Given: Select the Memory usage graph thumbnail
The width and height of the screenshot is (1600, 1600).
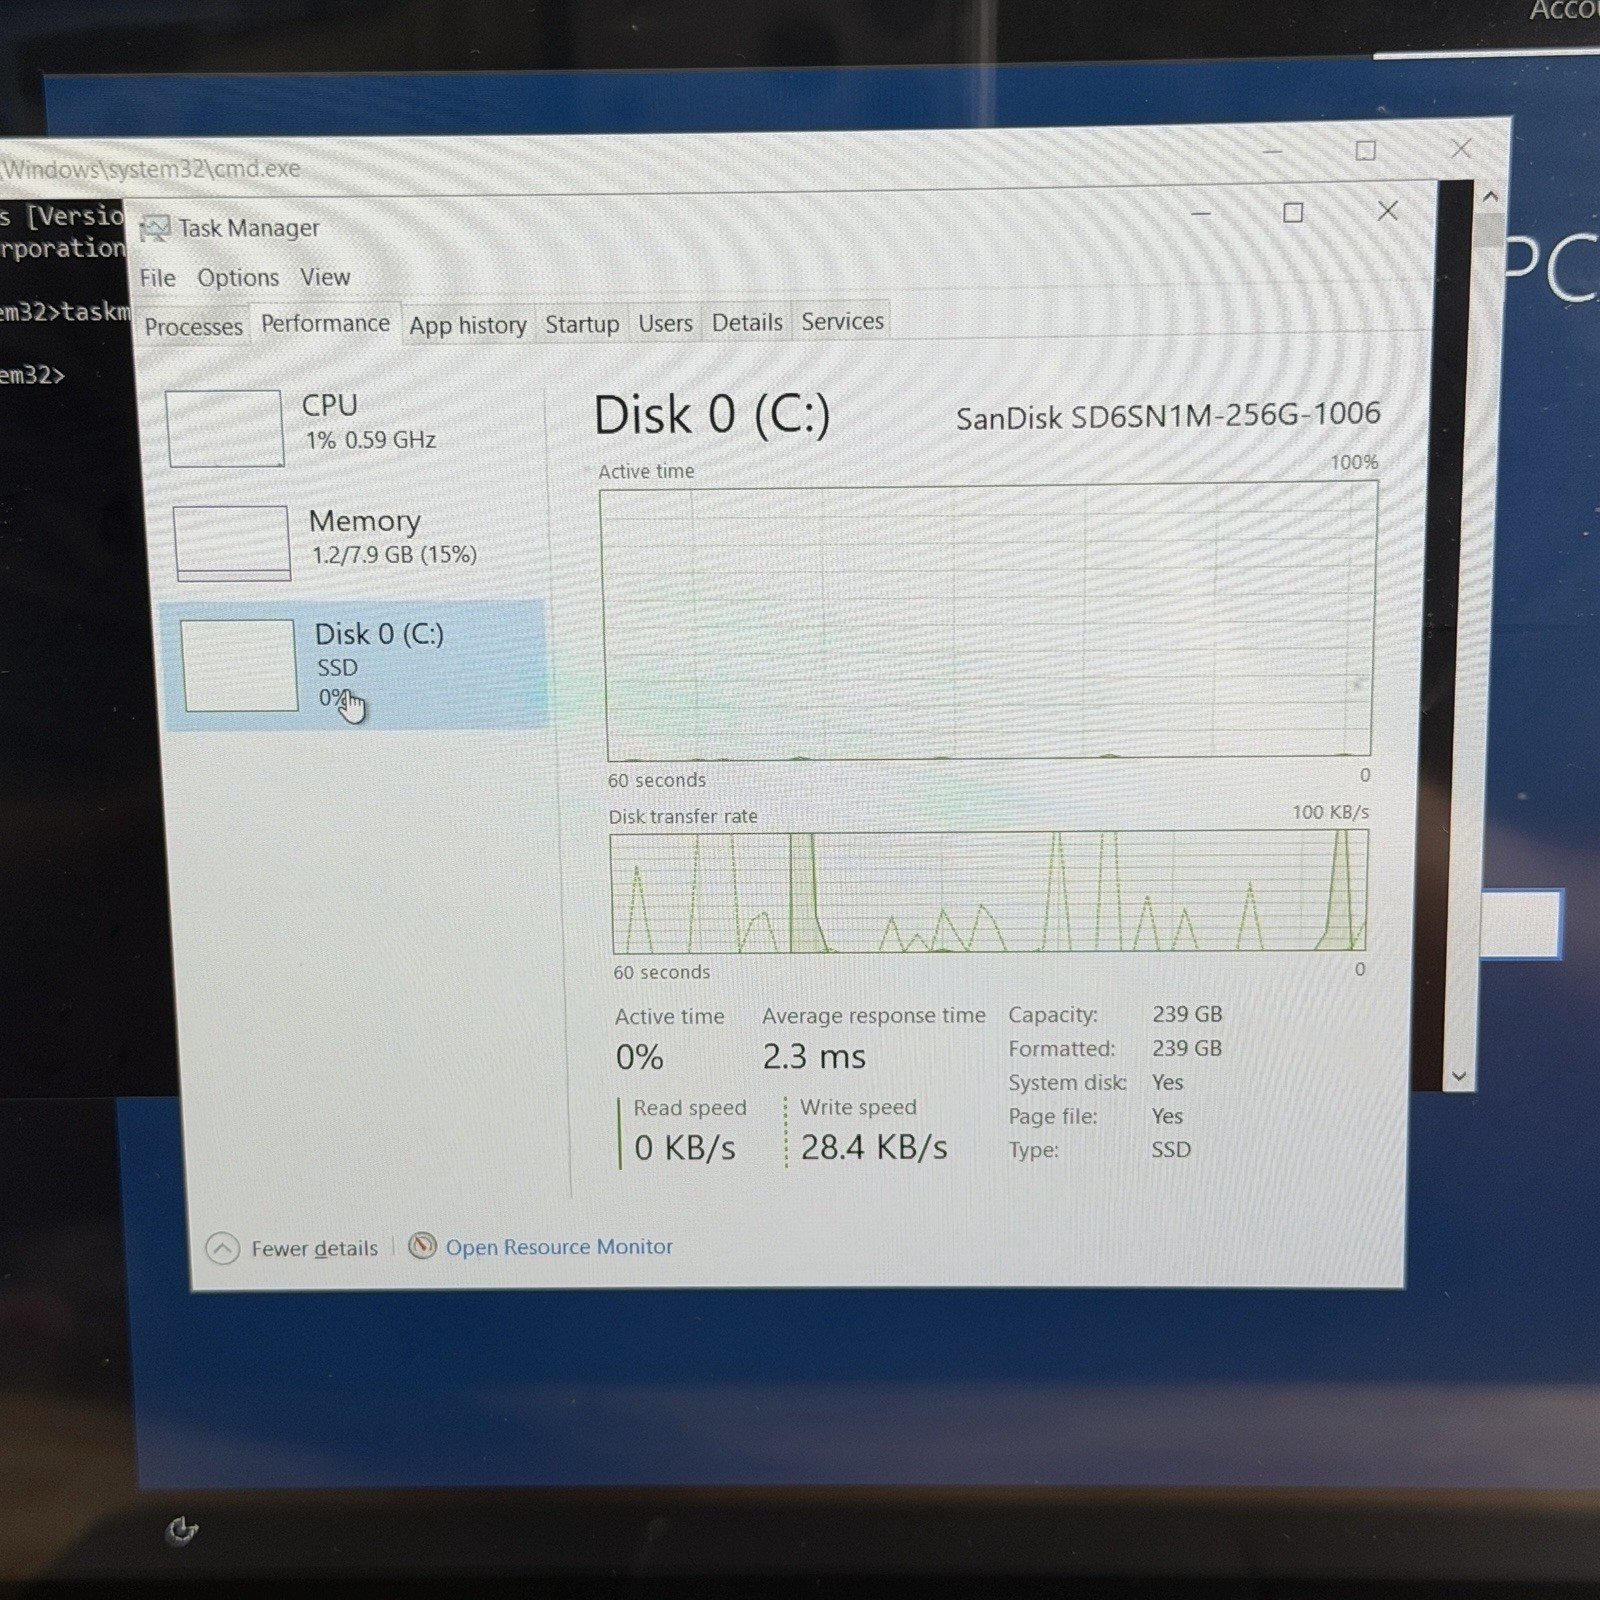Looking at the screenshot, I should click(x=232, y=543).
